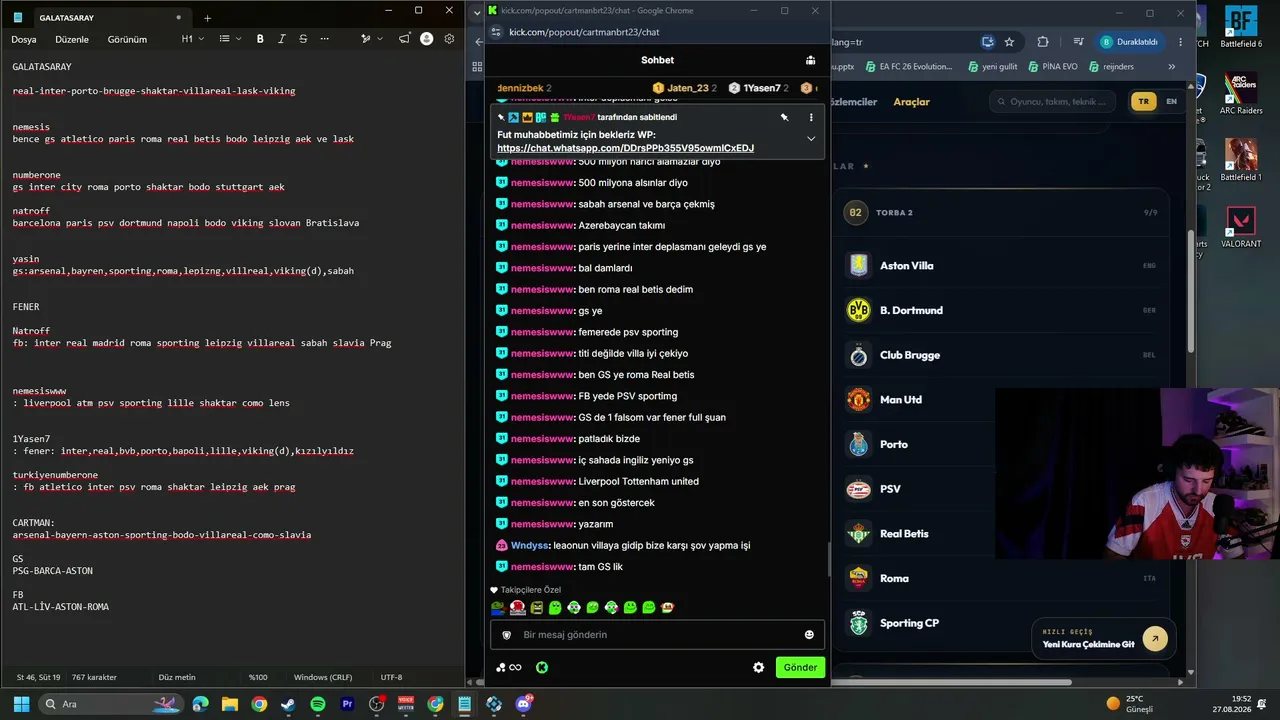The image size is (1280, 720).
Task: Open ARC Raiders desktop shortcut
Action: (x=1241, y=94)
